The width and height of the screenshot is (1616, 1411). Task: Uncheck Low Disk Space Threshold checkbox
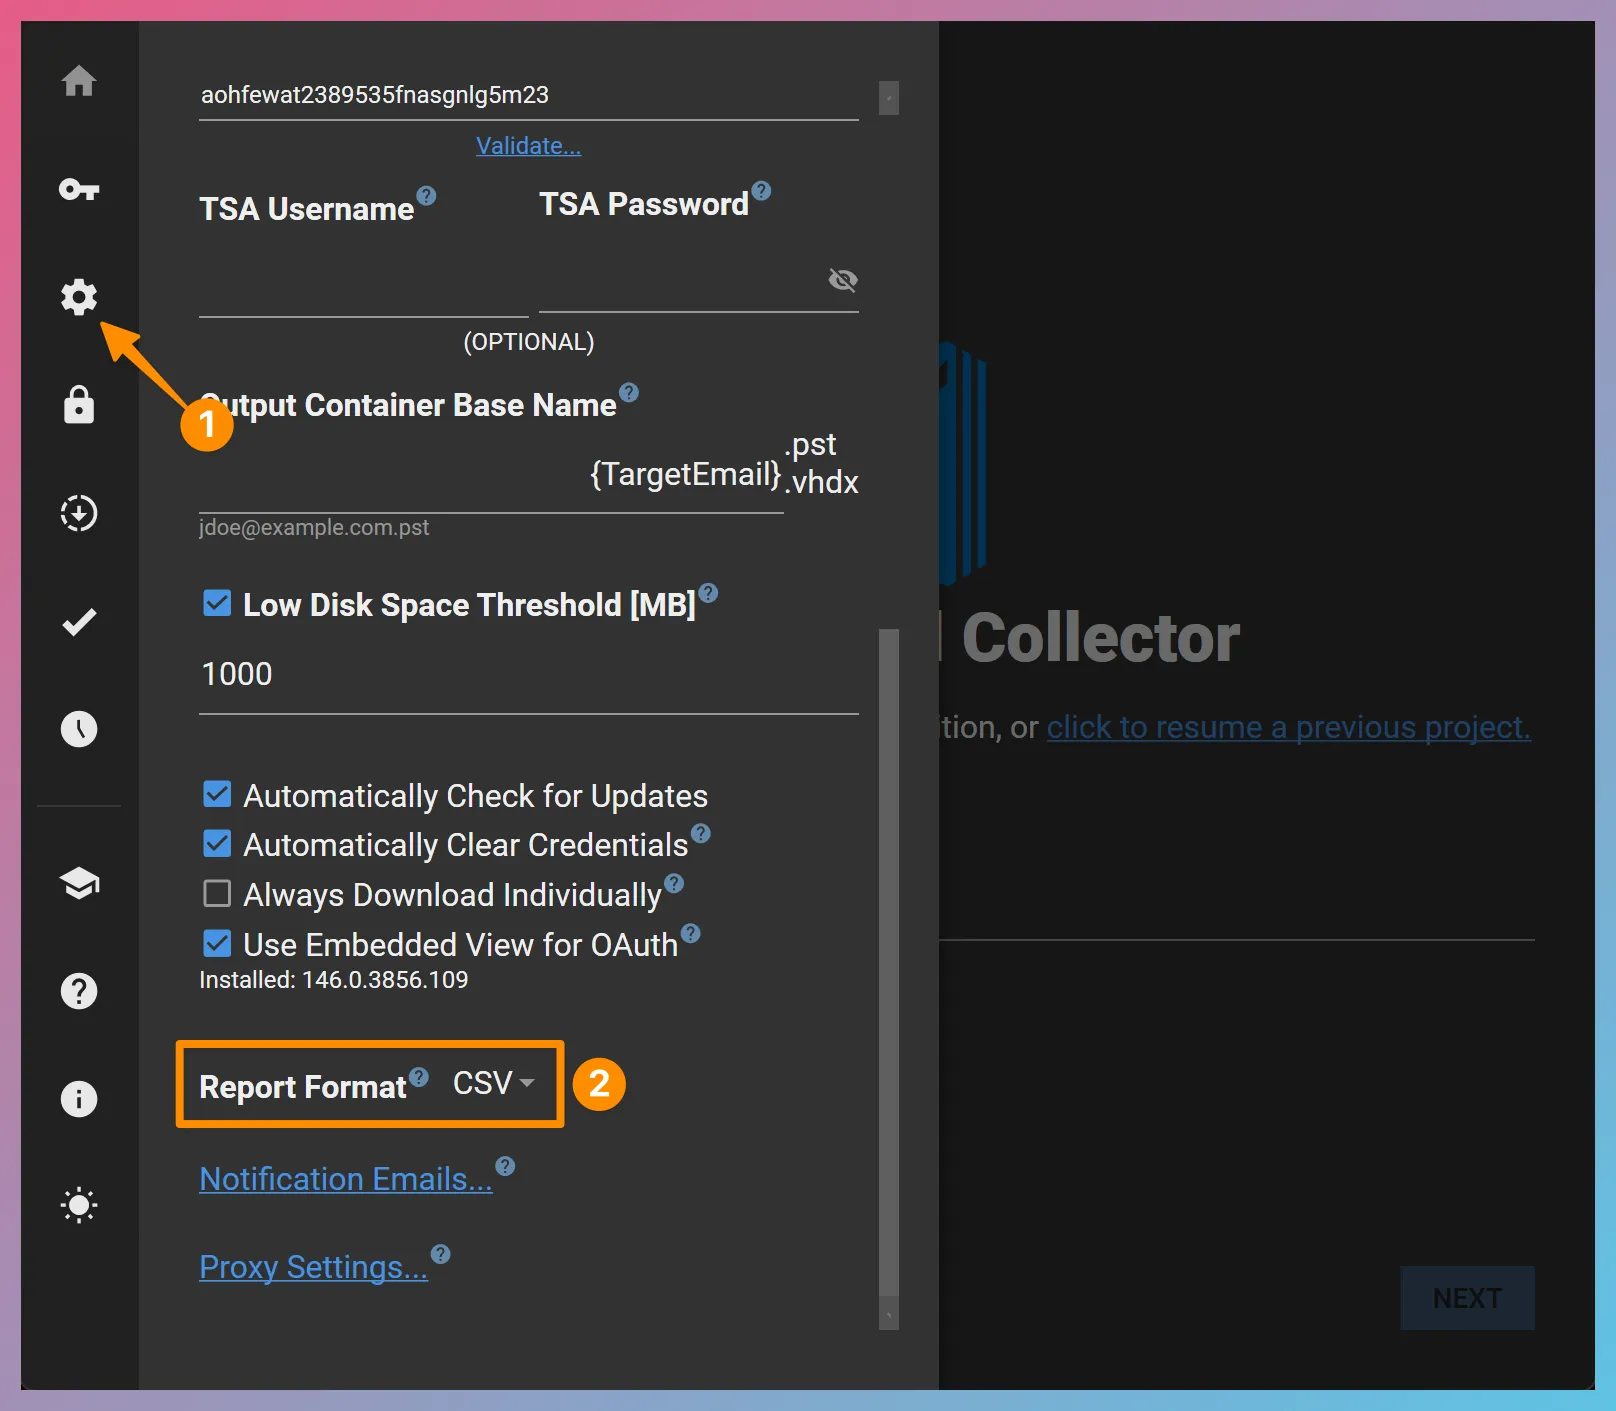coord(217,603)
